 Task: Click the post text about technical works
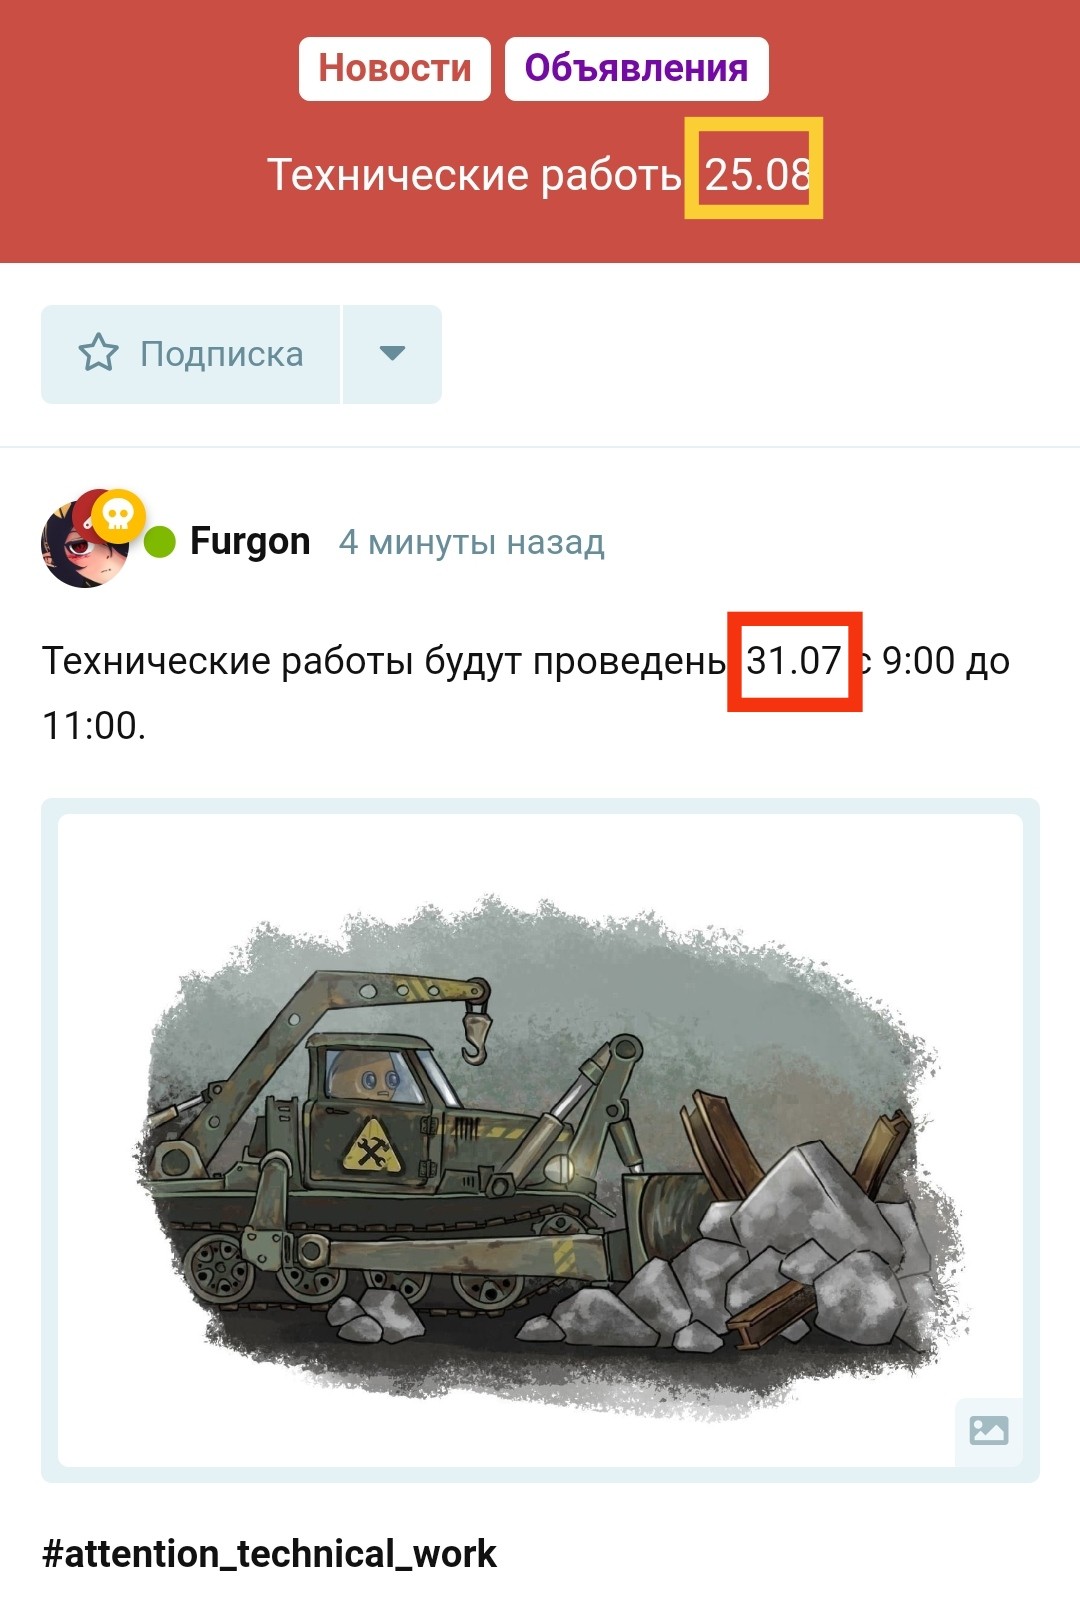[526, 693]
